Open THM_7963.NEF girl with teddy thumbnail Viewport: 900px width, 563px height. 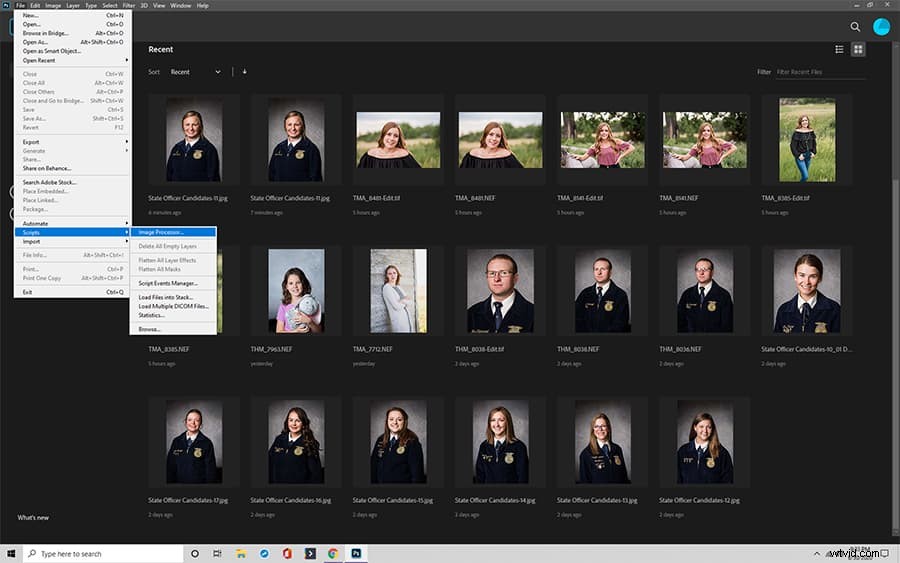pyautogui.click(x=296, y=291)
